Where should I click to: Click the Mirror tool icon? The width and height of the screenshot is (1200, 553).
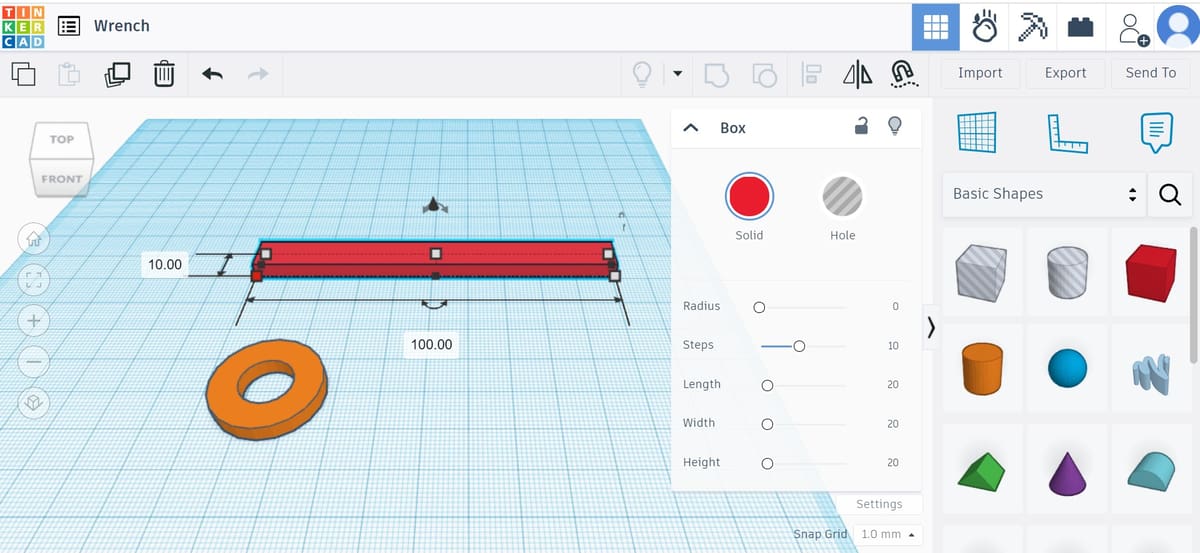point(857,74)
